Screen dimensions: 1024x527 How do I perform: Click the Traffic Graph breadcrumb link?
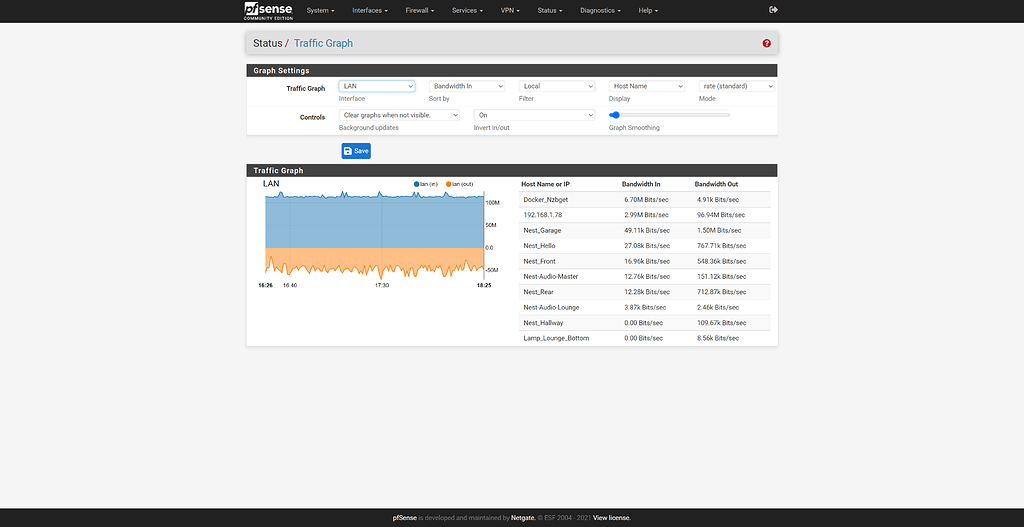click(x=323, y=43)
